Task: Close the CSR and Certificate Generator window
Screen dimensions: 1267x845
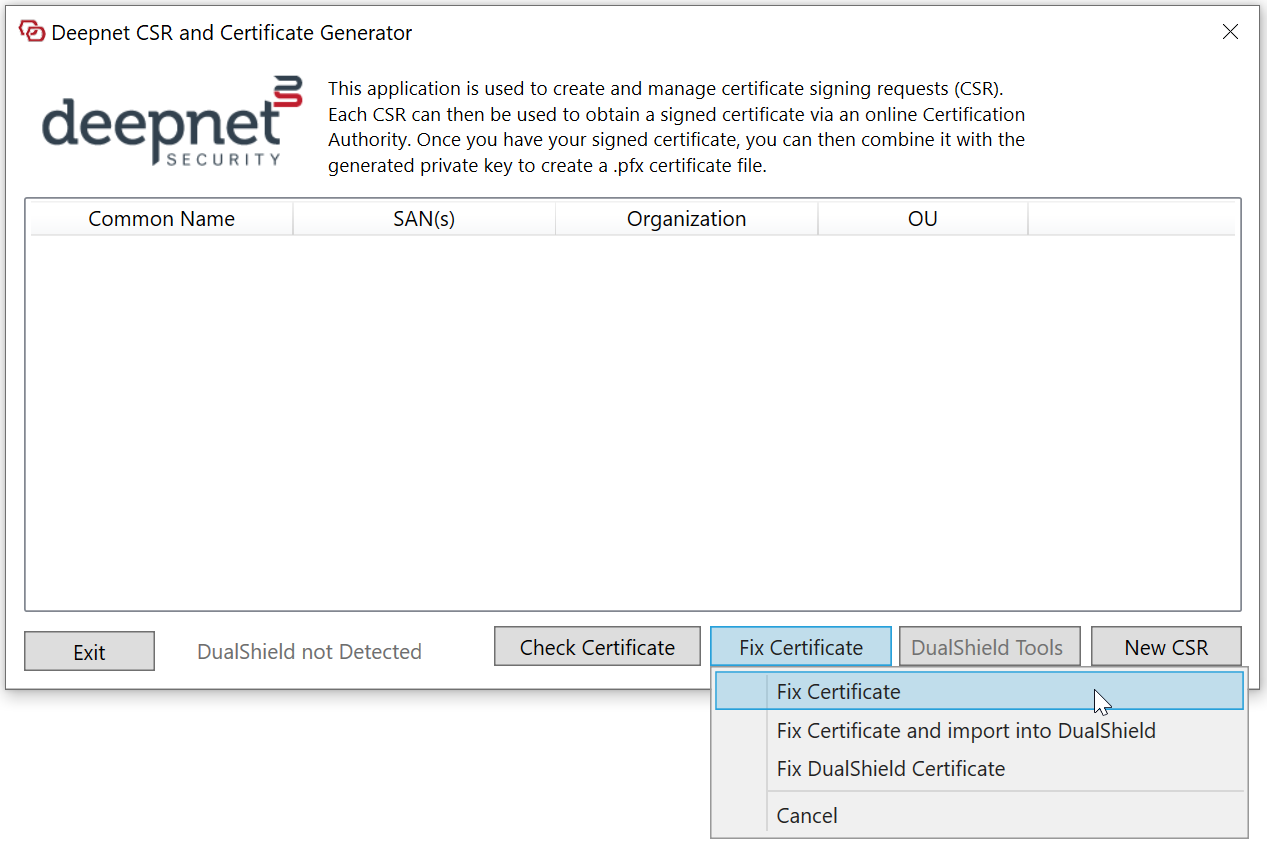Action: click(x=1230, y=32)
